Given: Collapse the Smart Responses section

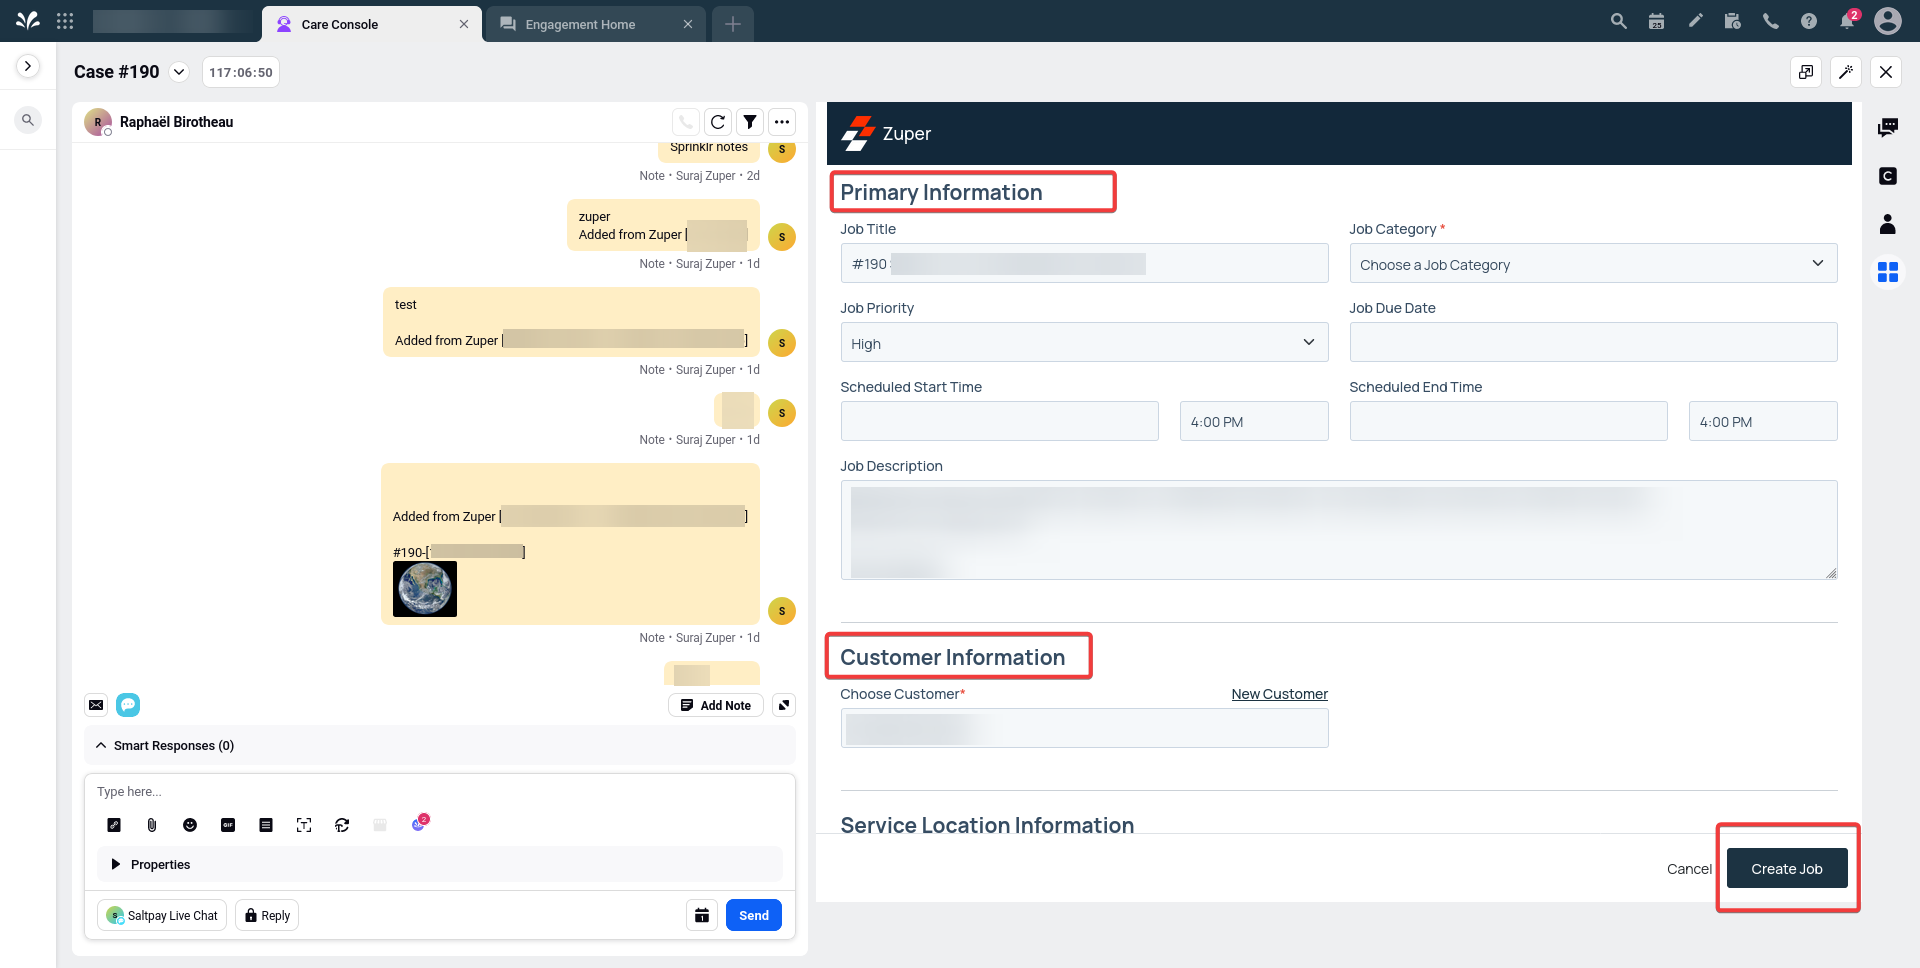Looking at the screenshot, I should pyautogui.click(x=102, y=745).
